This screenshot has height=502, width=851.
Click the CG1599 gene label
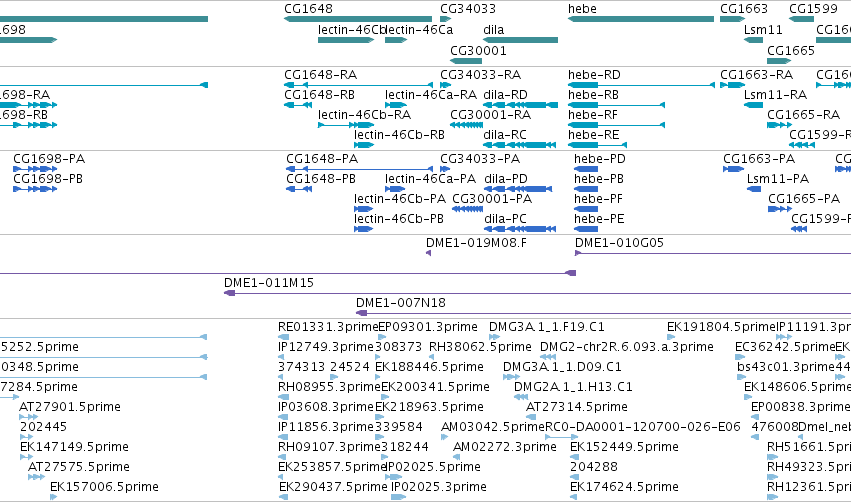pyautogui.click(x=814, y=9)
